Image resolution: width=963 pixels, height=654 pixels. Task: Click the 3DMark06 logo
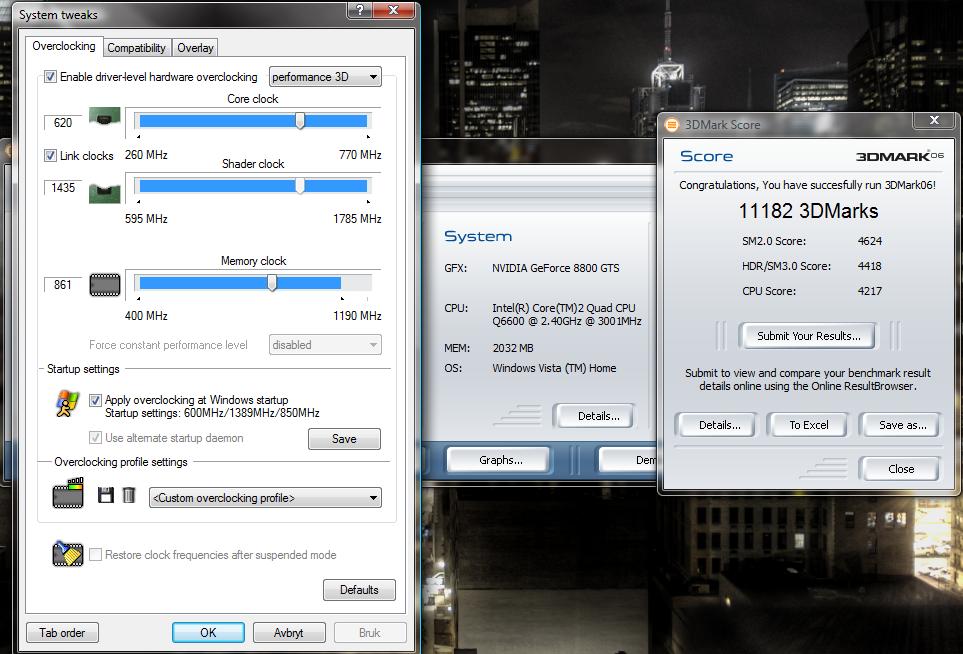900,156
